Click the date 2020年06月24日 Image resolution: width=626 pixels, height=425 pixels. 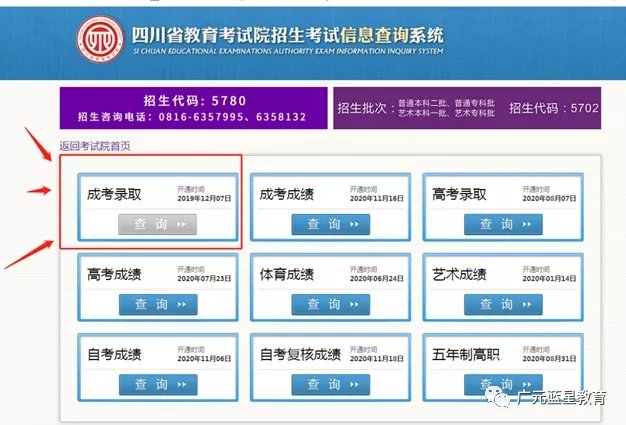376,279
